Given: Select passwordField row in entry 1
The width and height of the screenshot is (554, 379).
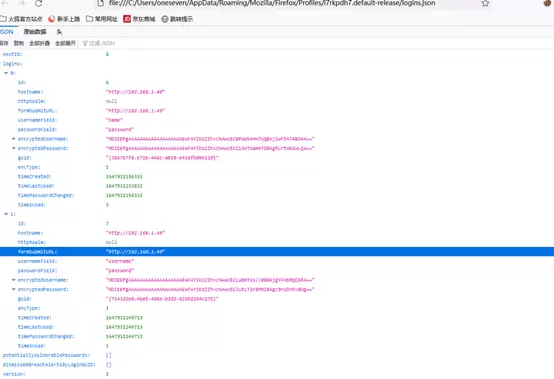Looking at the screenshot, I should coord(277,270).
